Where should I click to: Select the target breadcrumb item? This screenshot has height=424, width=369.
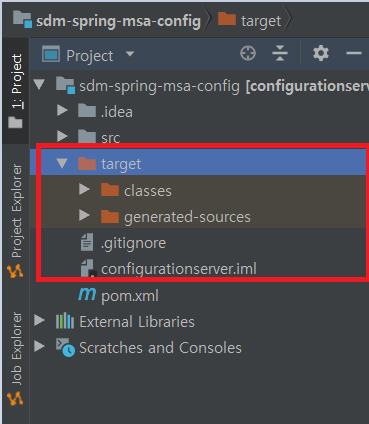click(261, 21)
